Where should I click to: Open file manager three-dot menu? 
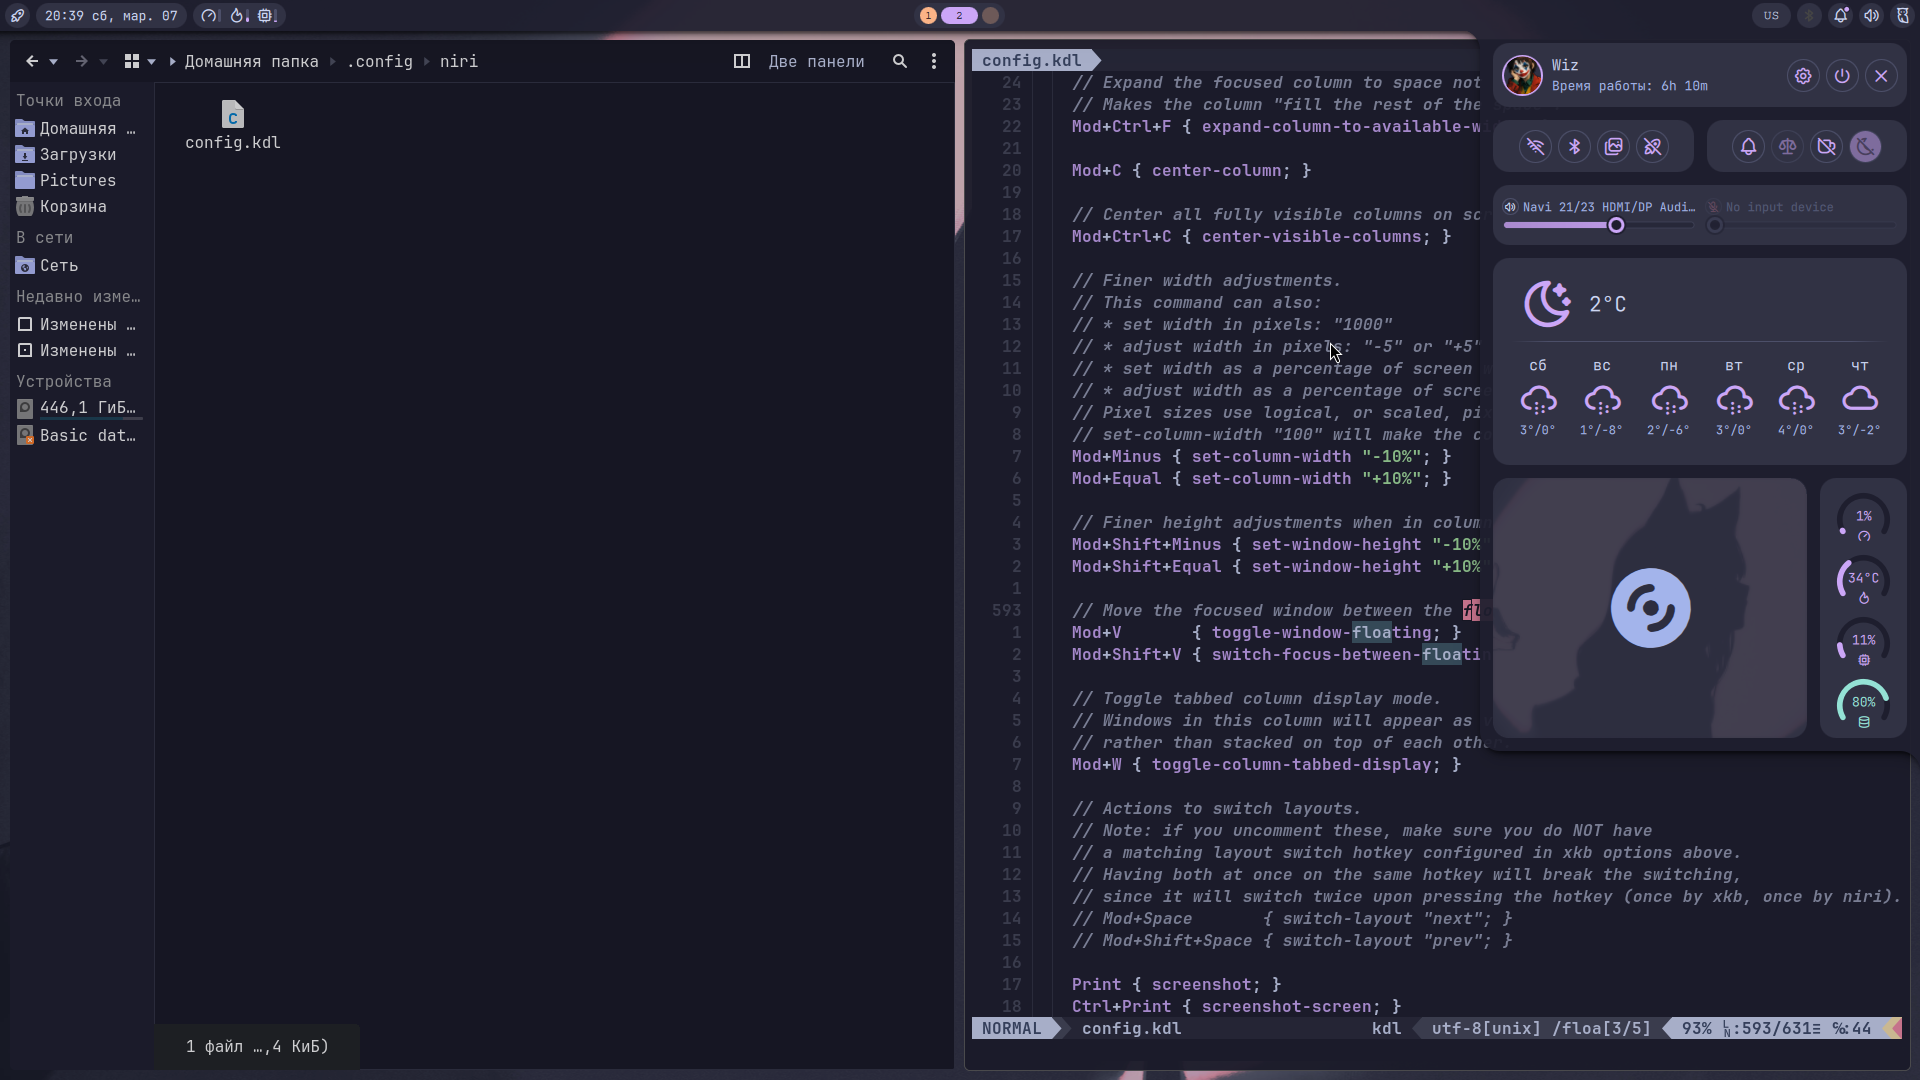pos(934,61)
